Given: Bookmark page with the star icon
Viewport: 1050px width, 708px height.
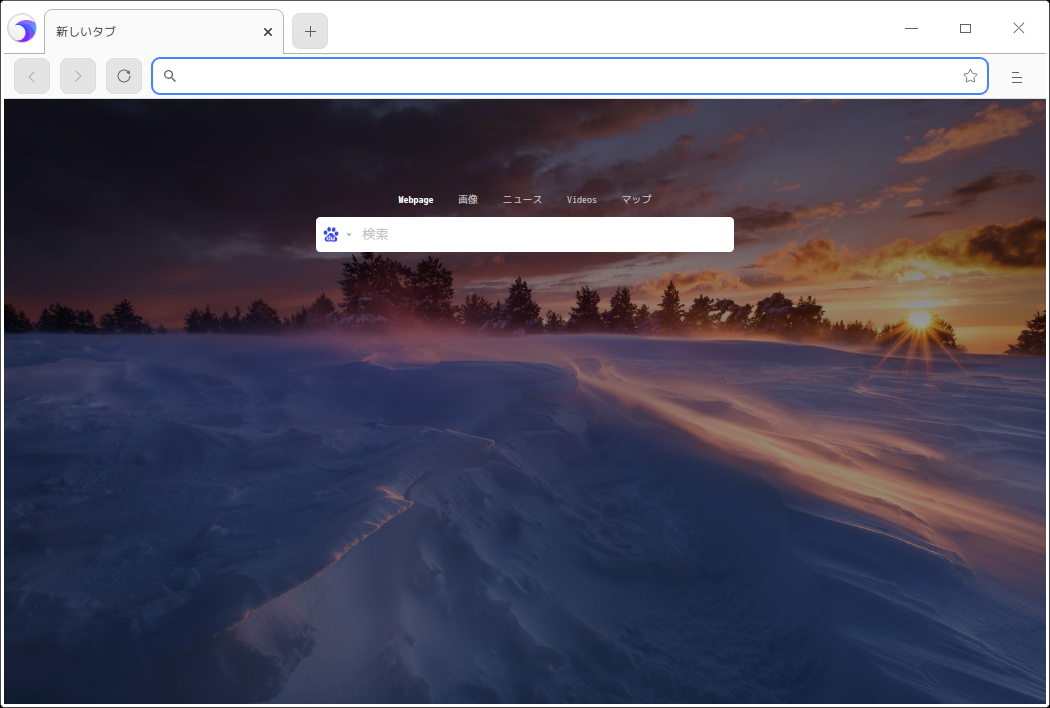Looking at the screenshot, I should click(x=970, y=76).
